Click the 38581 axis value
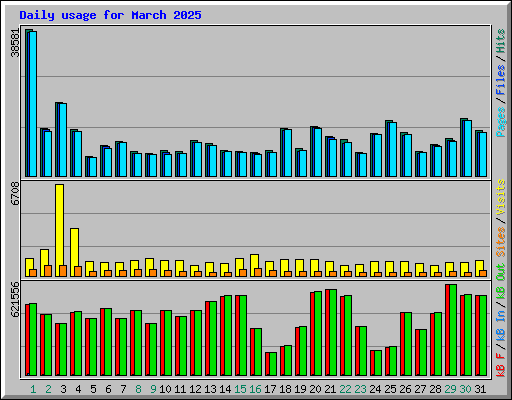The width and height of the screenshot is (512, 400). 15,43
